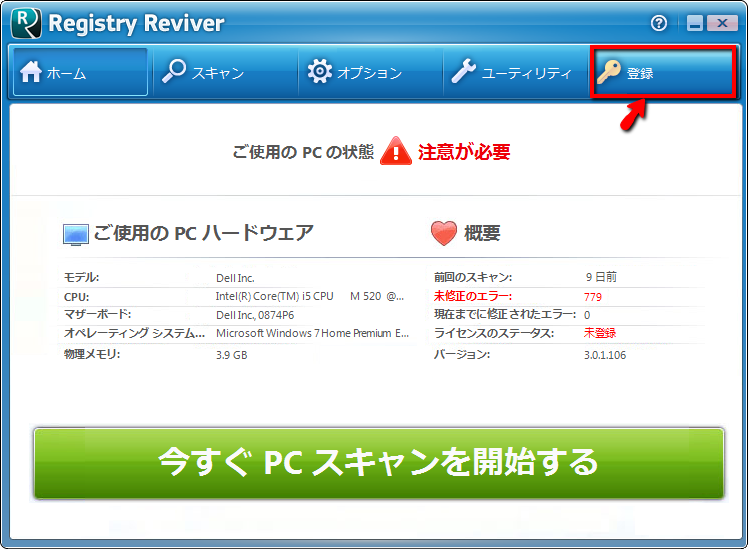Click the ライセンスのステータス label
This screenshot has height=550, width=749.
coord(494,333)
